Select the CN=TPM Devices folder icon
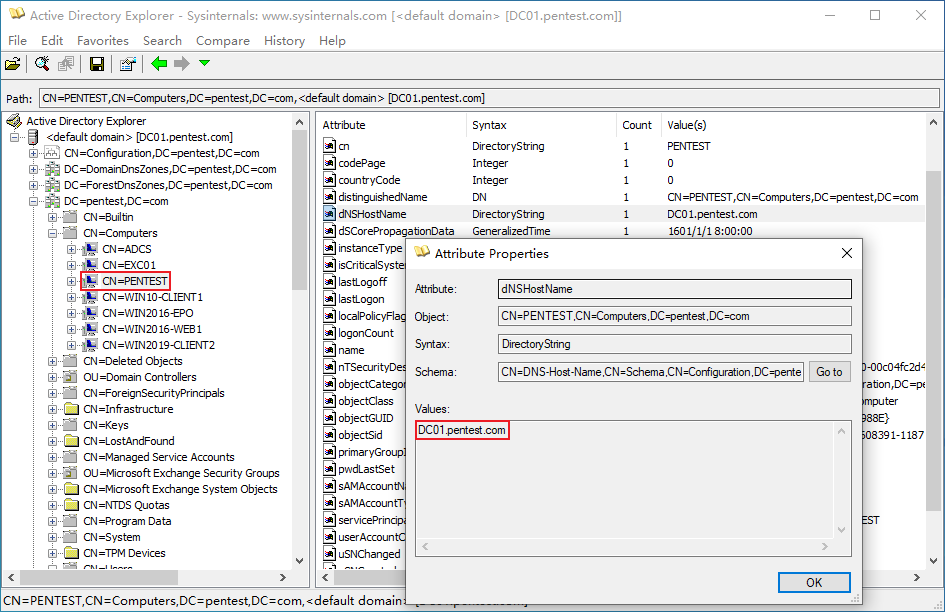This screenshot has height=612, width=945. pos(71,553)
